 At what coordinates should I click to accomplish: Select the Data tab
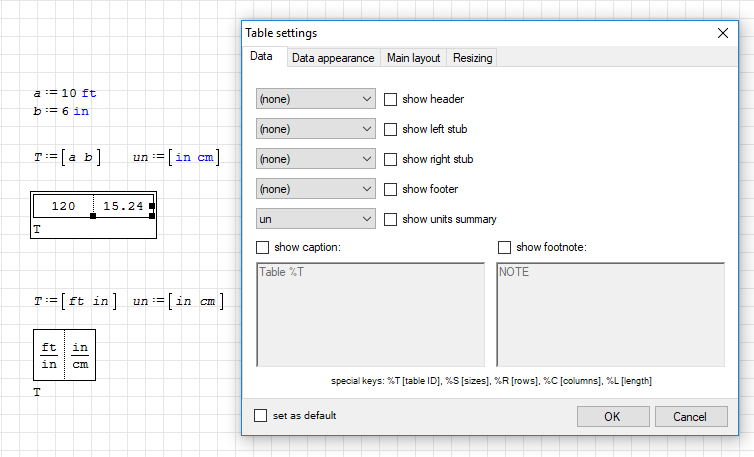tap(261, 57)
